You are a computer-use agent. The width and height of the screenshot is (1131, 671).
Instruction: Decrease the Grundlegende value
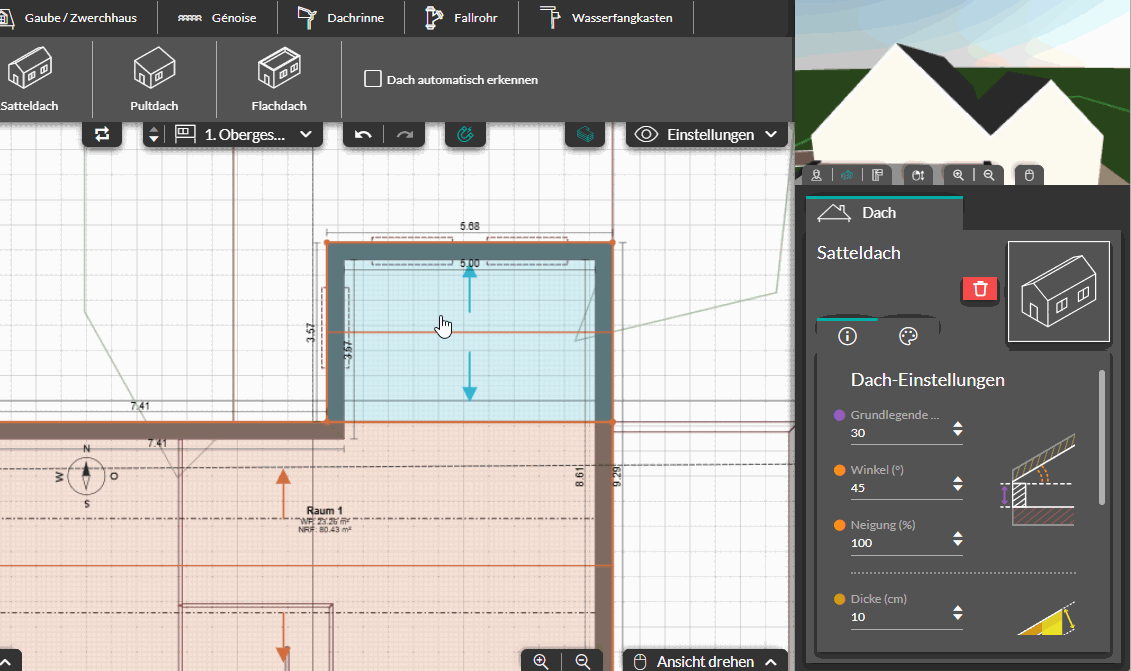click(x=958, y=433)
